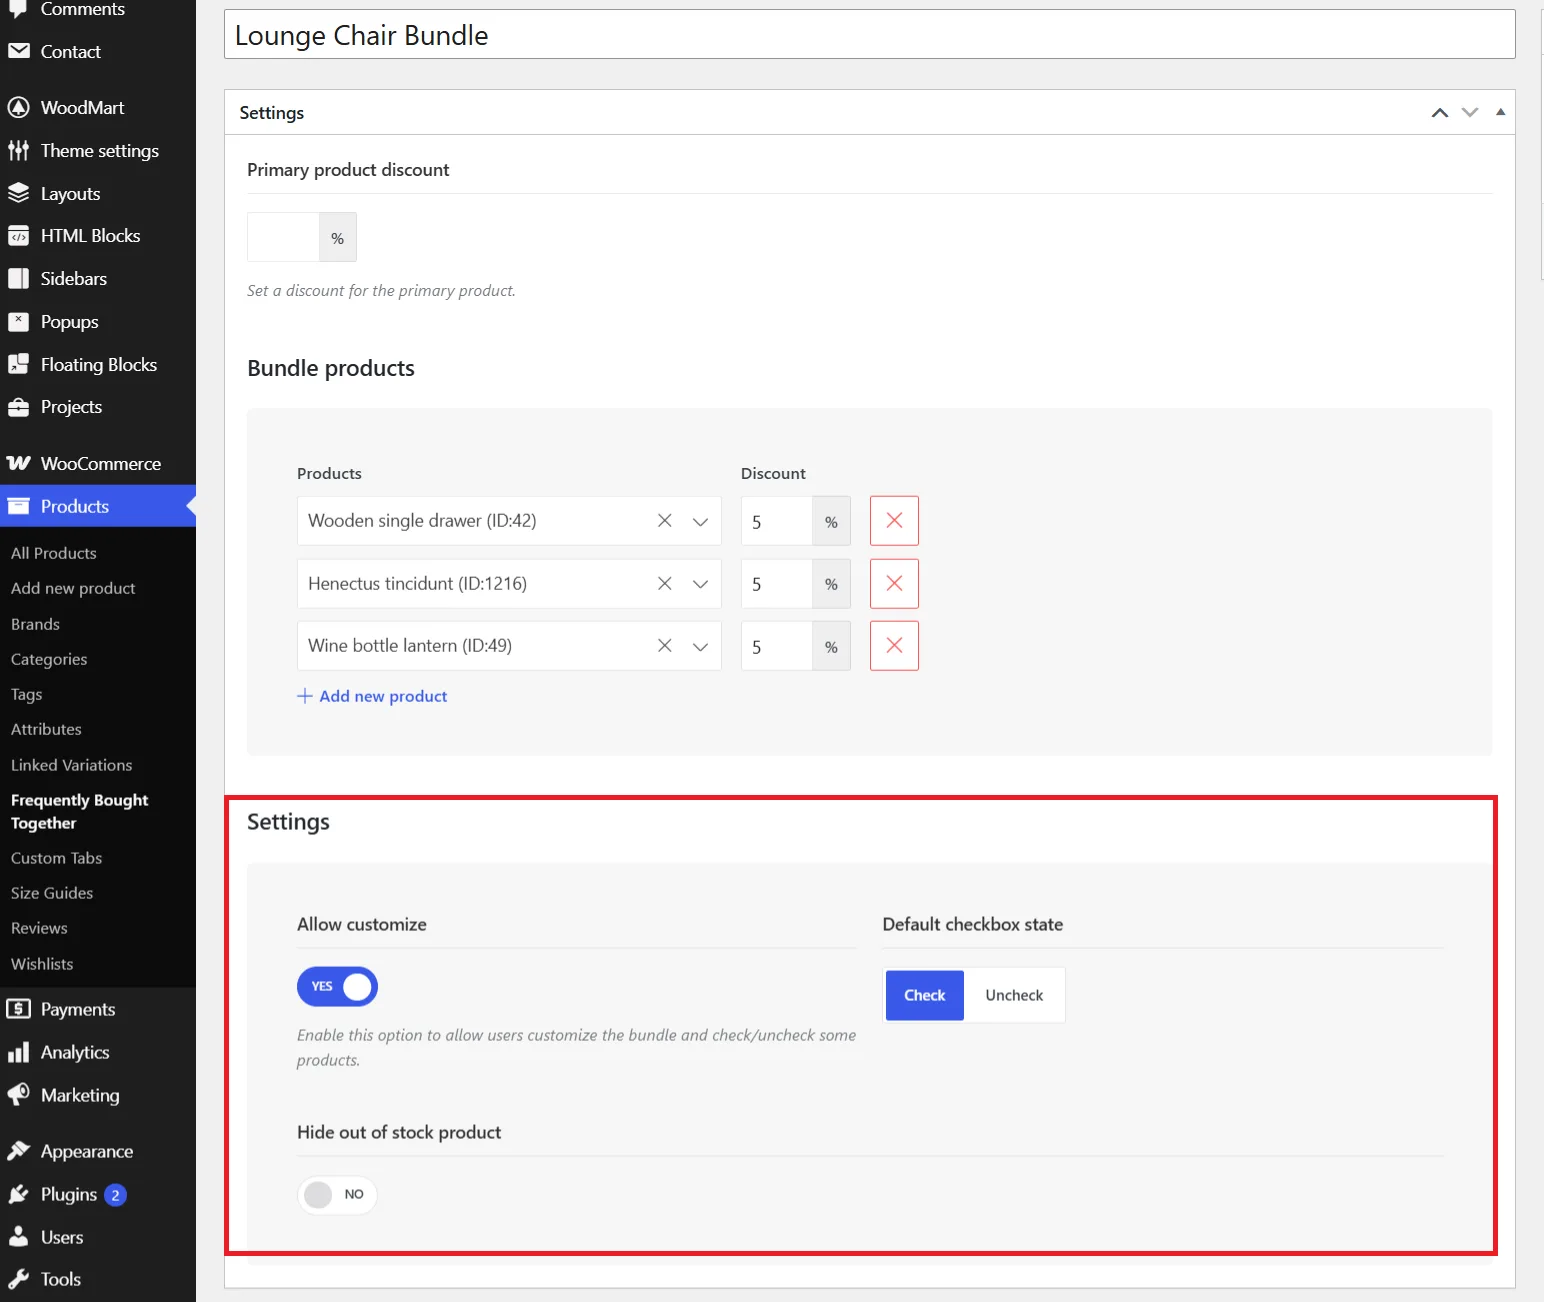Clear the Wooden single drawer selection

coord(664,521)
